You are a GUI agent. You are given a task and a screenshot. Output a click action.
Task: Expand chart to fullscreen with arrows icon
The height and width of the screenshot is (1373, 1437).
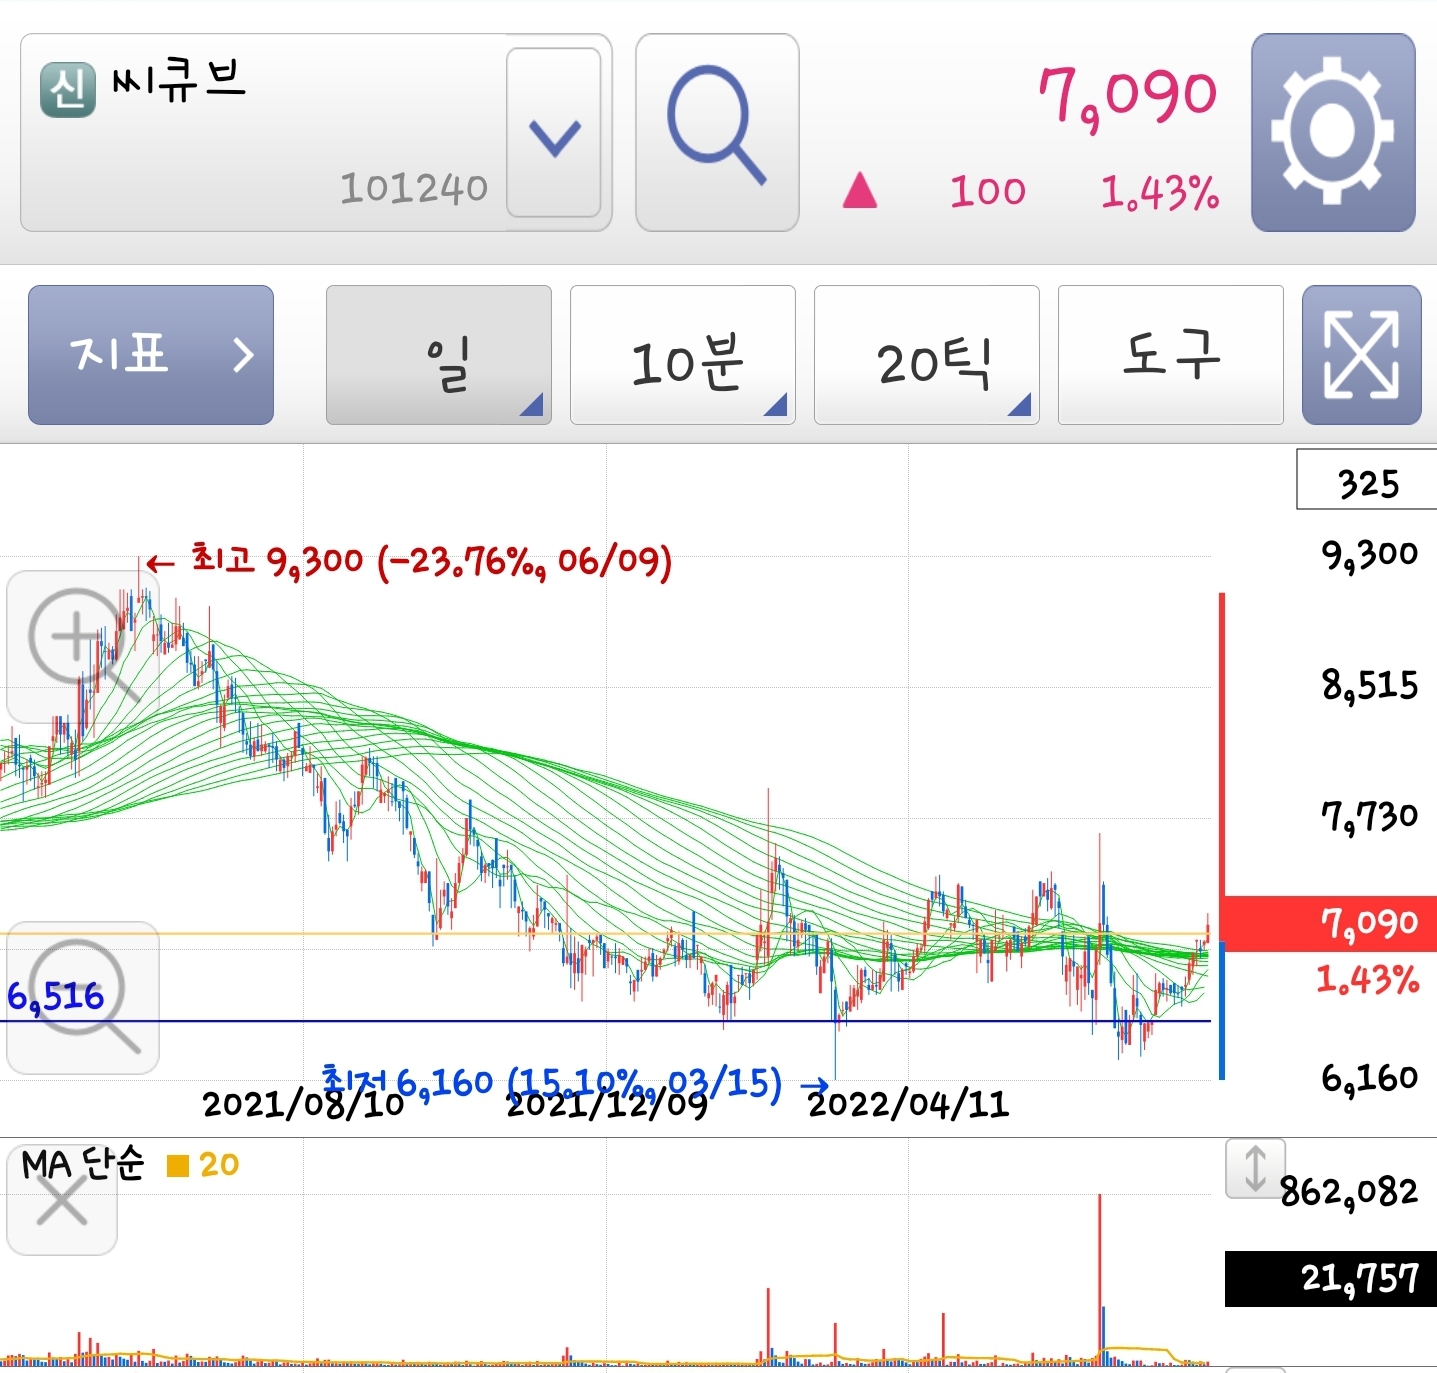[x=1361, y=355]
